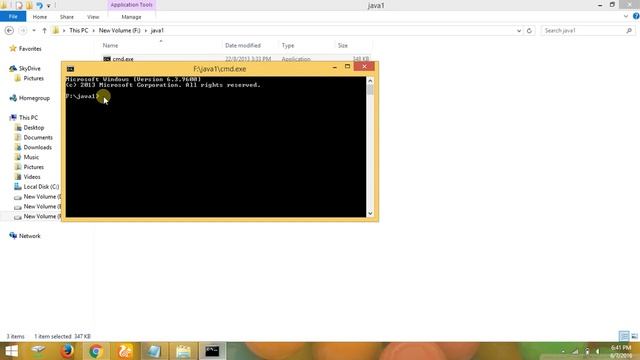Switch to the Share ribbon tab
Viewport: 640px width, 360px height.
pos(67,17)
